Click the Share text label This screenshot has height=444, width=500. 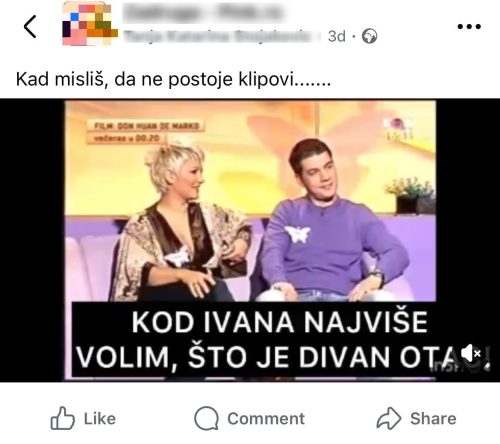[x=433, y=419]
